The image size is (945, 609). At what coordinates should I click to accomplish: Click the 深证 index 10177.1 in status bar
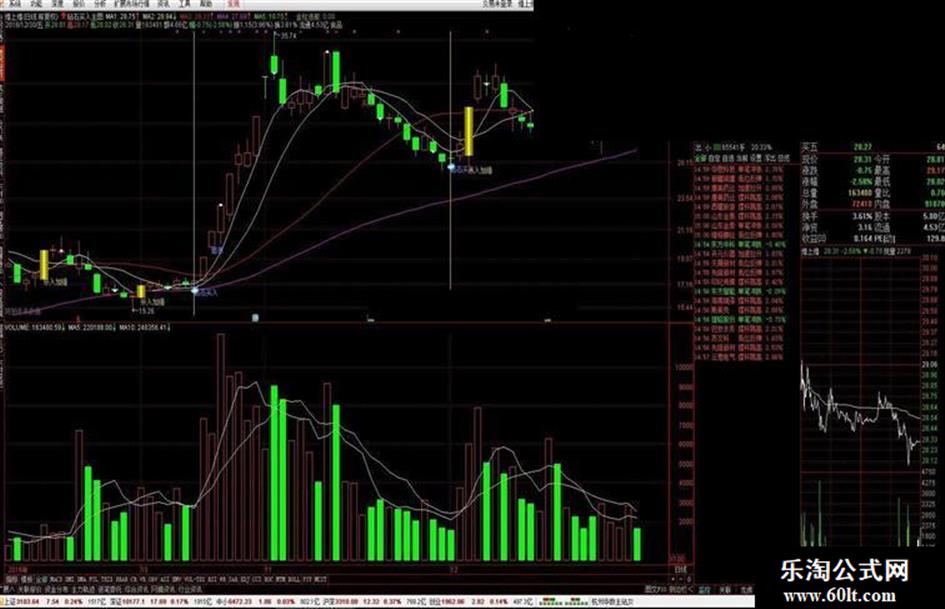point(127,601)
